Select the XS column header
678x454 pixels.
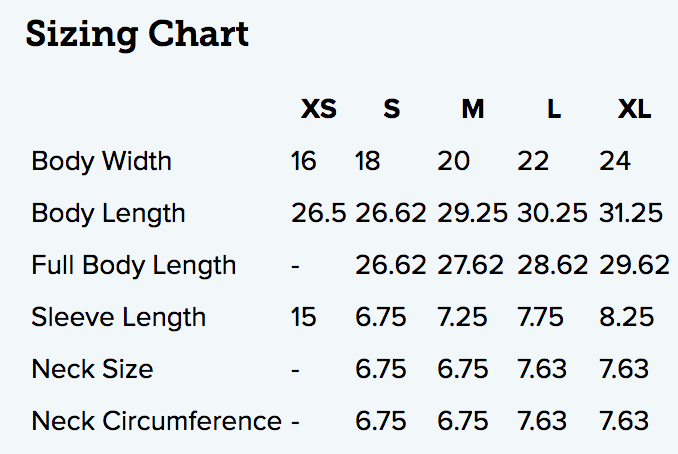tap(319, 109)
